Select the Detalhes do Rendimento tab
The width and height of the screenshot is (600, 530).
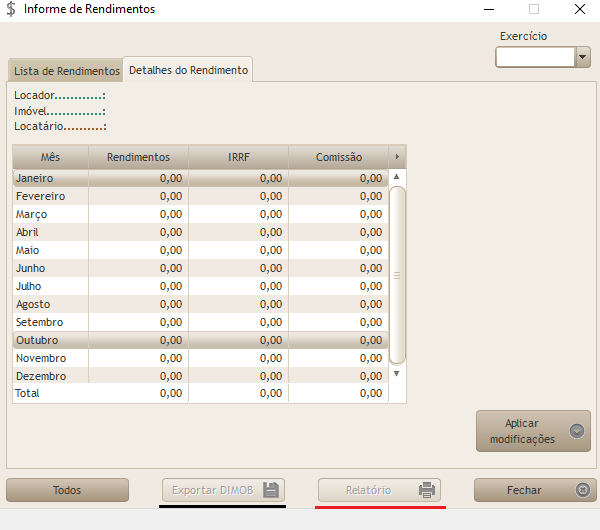188,71
